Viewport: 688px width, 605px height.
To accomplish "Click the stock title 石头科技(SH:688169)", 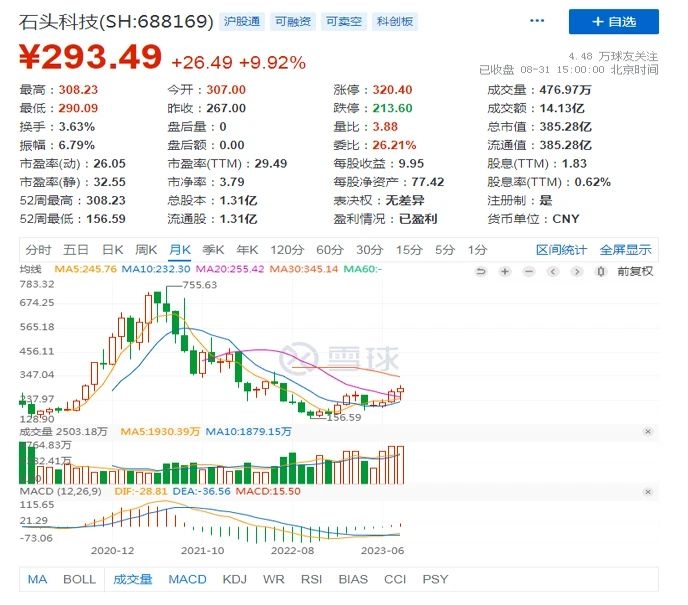I will 116,21.
